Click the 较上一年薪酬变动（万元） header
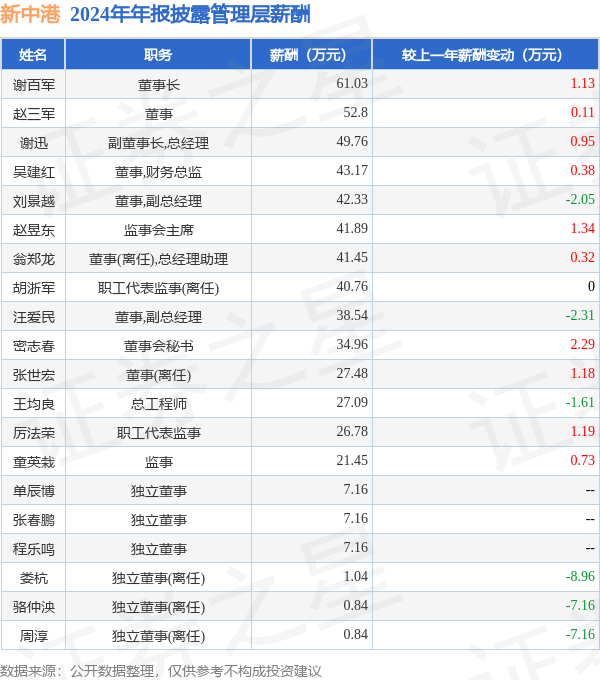Viewport: 600px width, 680px height. click(x=486, y=55)
